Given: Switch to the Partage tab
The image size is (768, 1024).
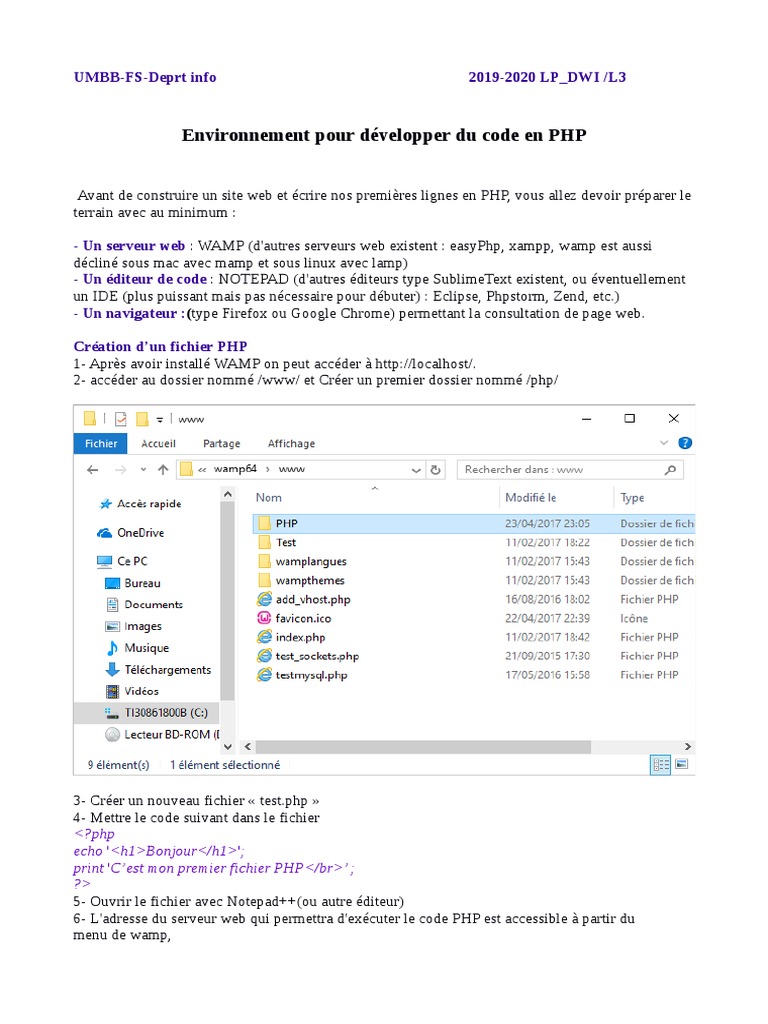Looking at the screenshot, I should click(x=221, y=443).
